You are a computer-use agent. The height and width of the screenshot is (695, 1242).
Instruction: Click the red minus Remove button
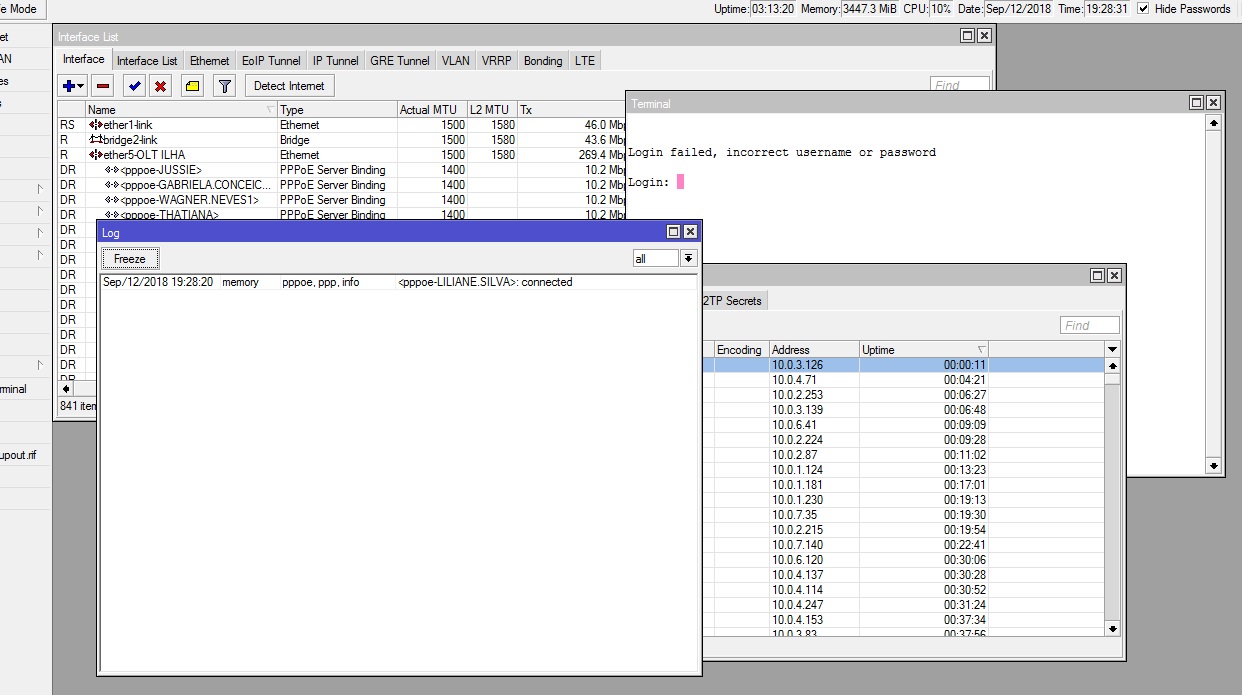(103, 86)
